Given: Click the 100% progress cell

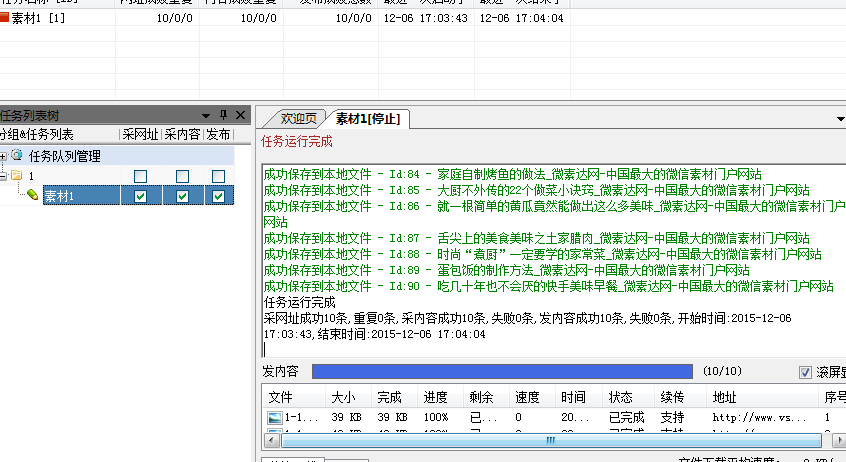Looking at the screenshot, I should pyautogui.click(x=436, y=417).
